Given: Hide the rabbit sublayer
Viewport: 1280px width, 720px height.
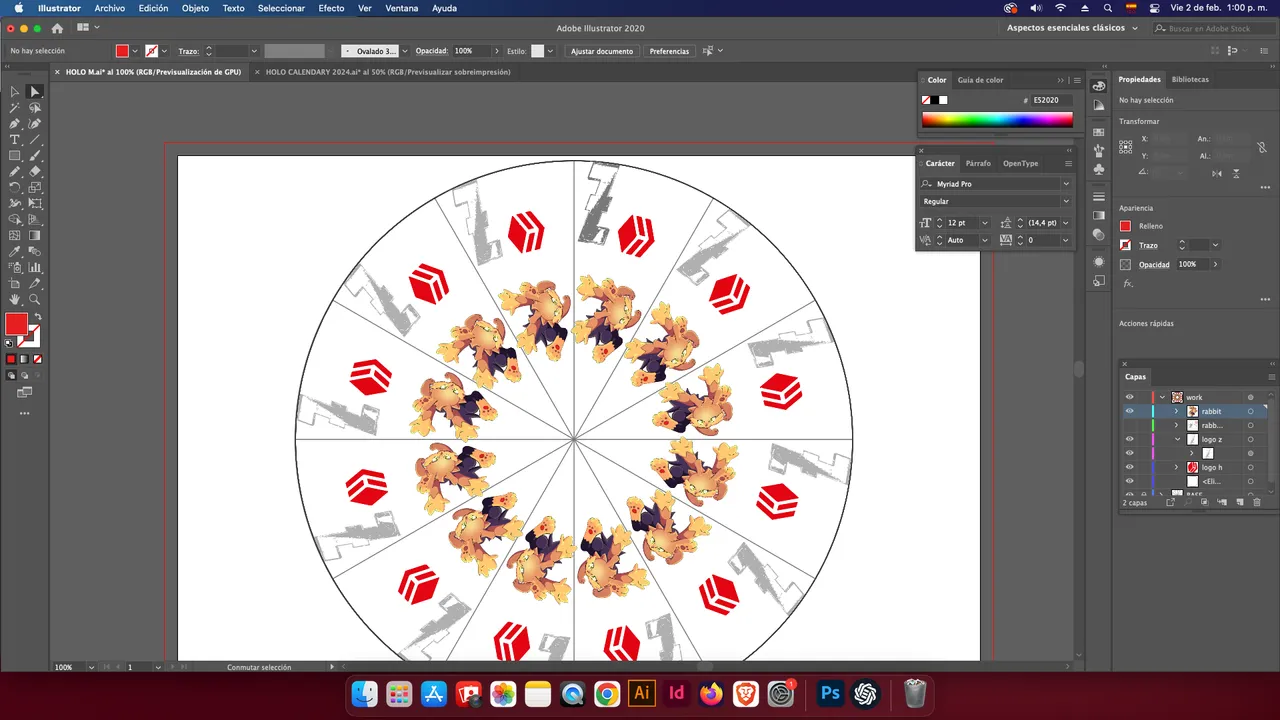Looking at the screenshot, I should (x=1130, y=411).
